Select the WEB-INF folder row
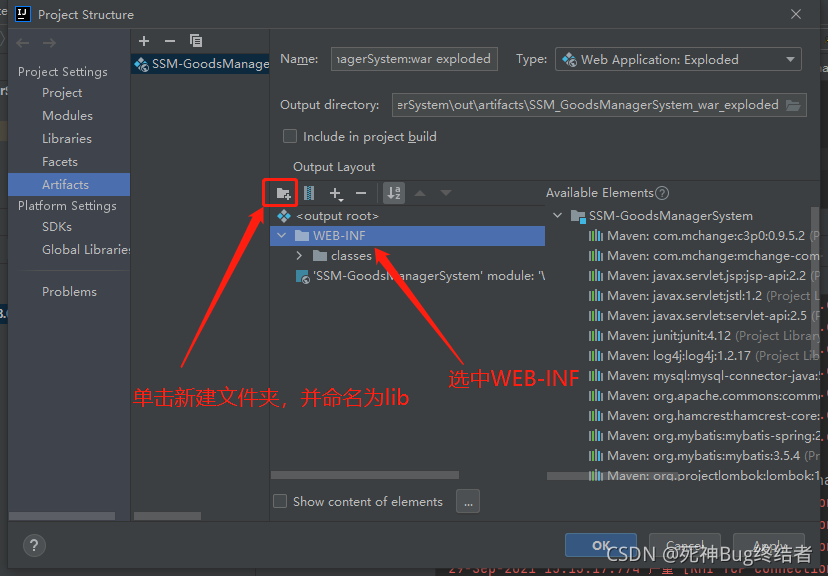Screen dimensions: 828x576 pos(408,235)
